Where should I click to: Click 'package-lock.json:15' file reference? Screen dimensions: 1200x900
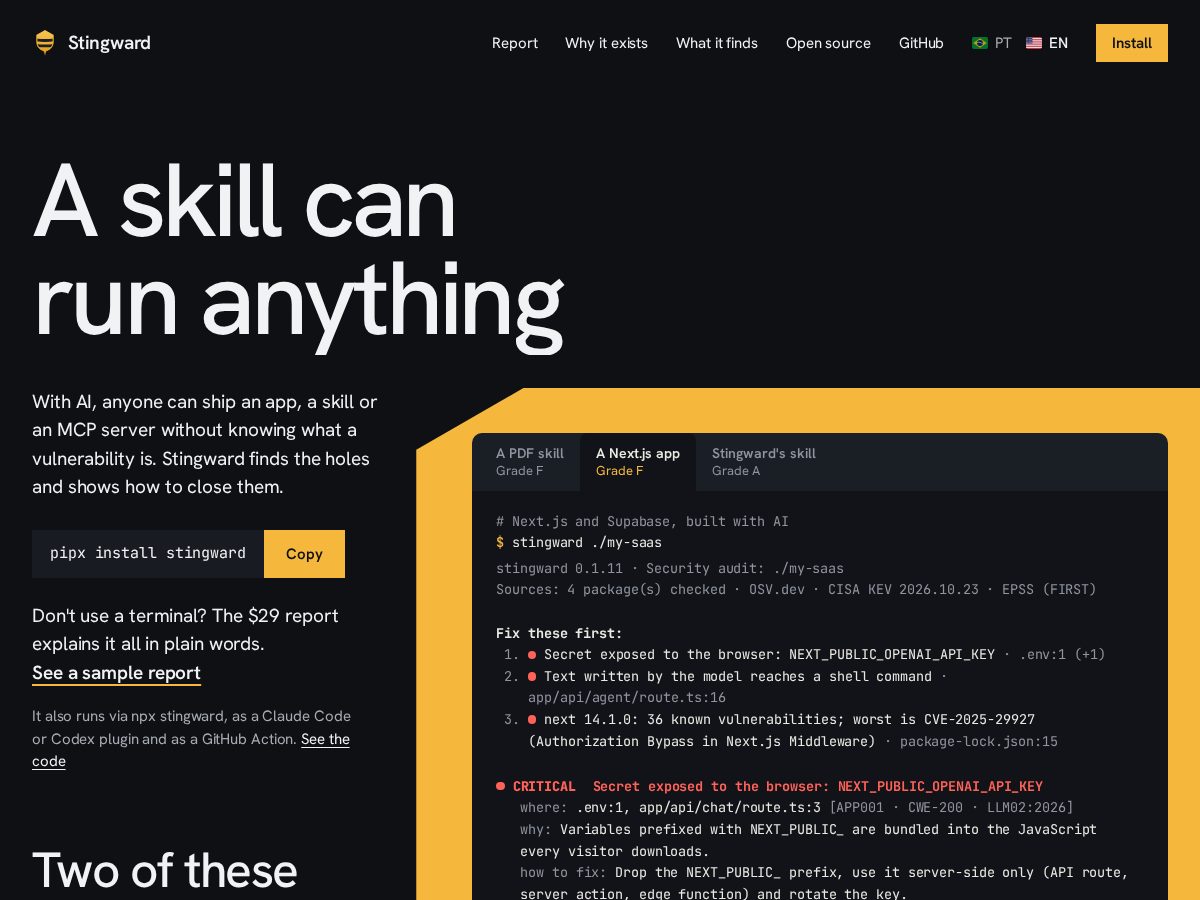[x=979, y=742]
